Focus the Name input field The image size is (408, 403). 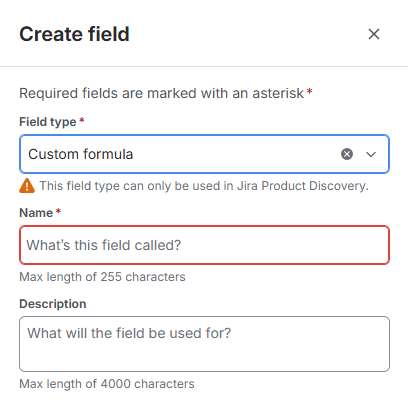[204, 245]
